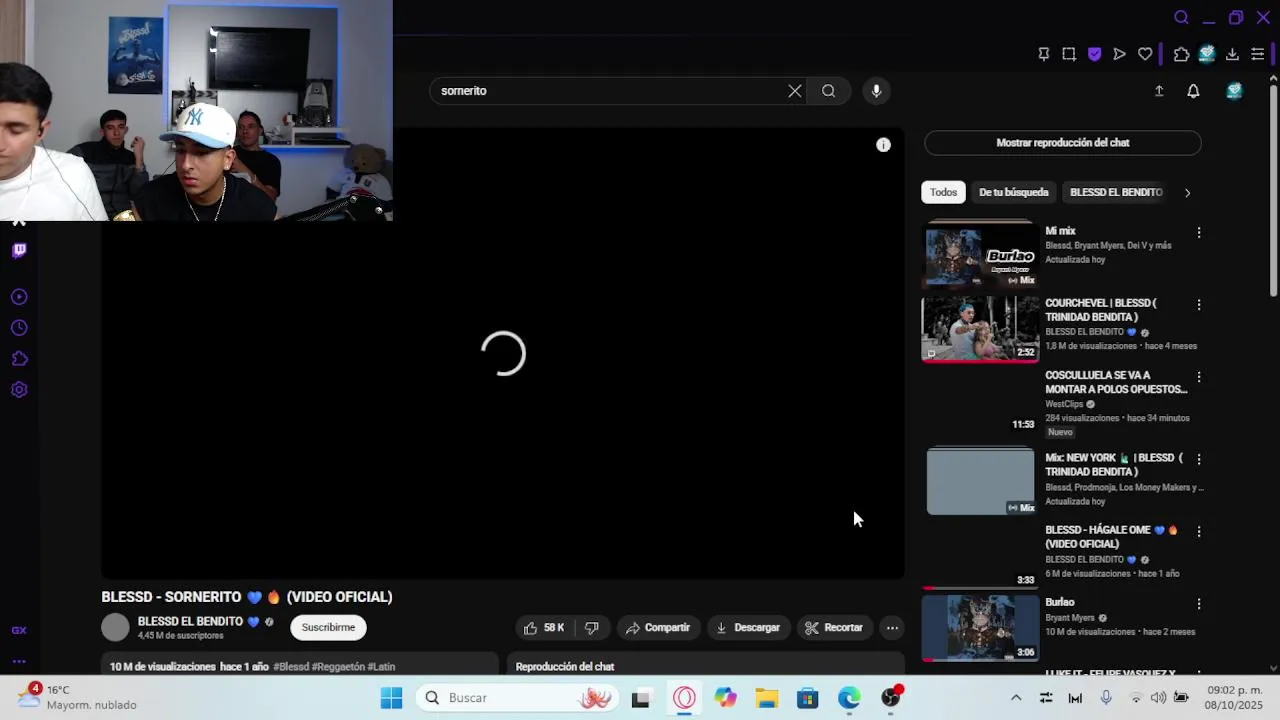
Task: Click the YouTube upload arrow icon
Action: click(x=1159, y=91)
